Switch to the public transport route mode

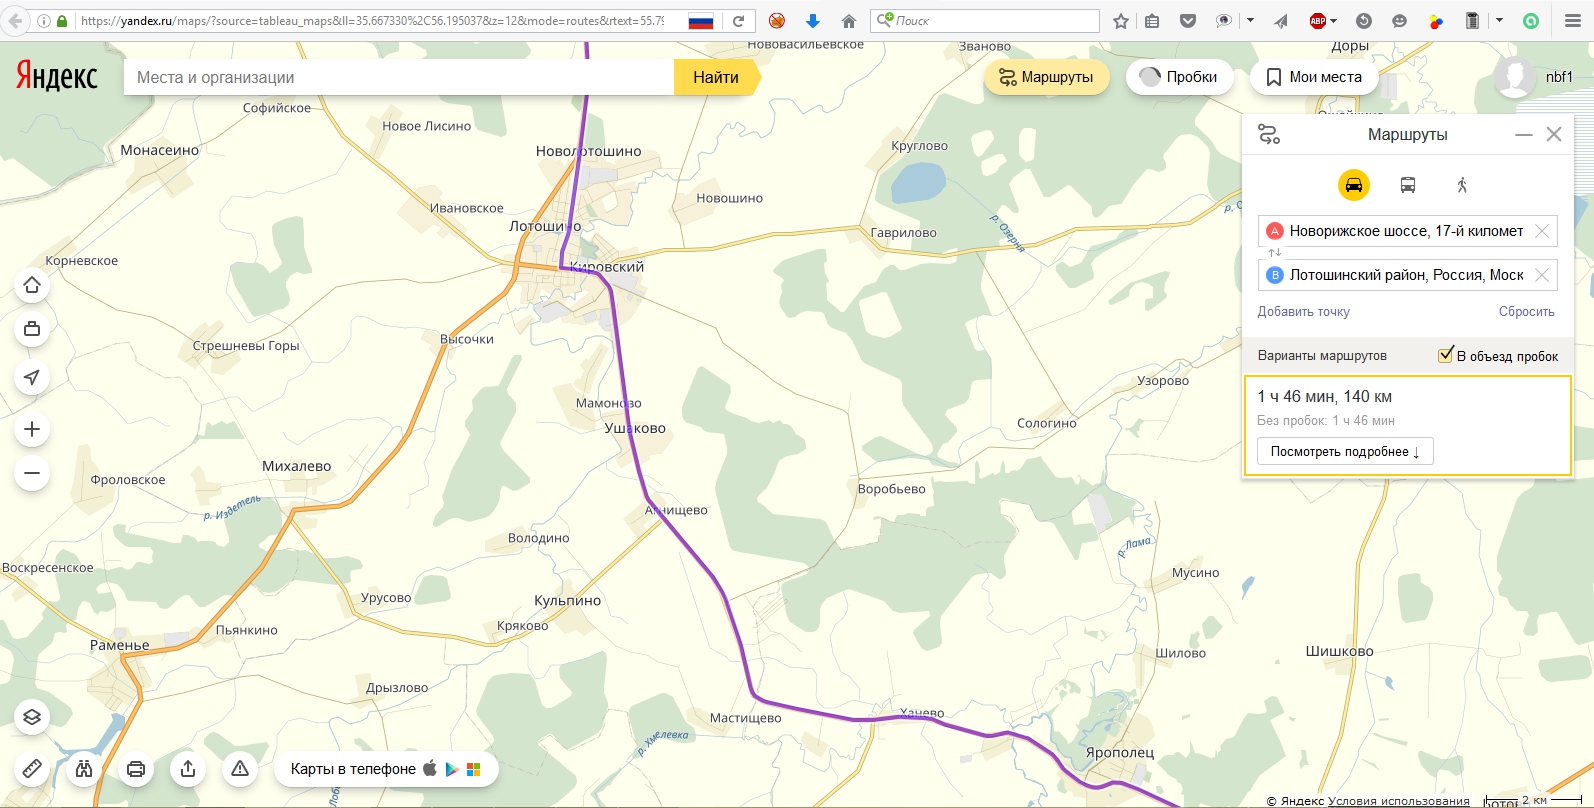1407,185
